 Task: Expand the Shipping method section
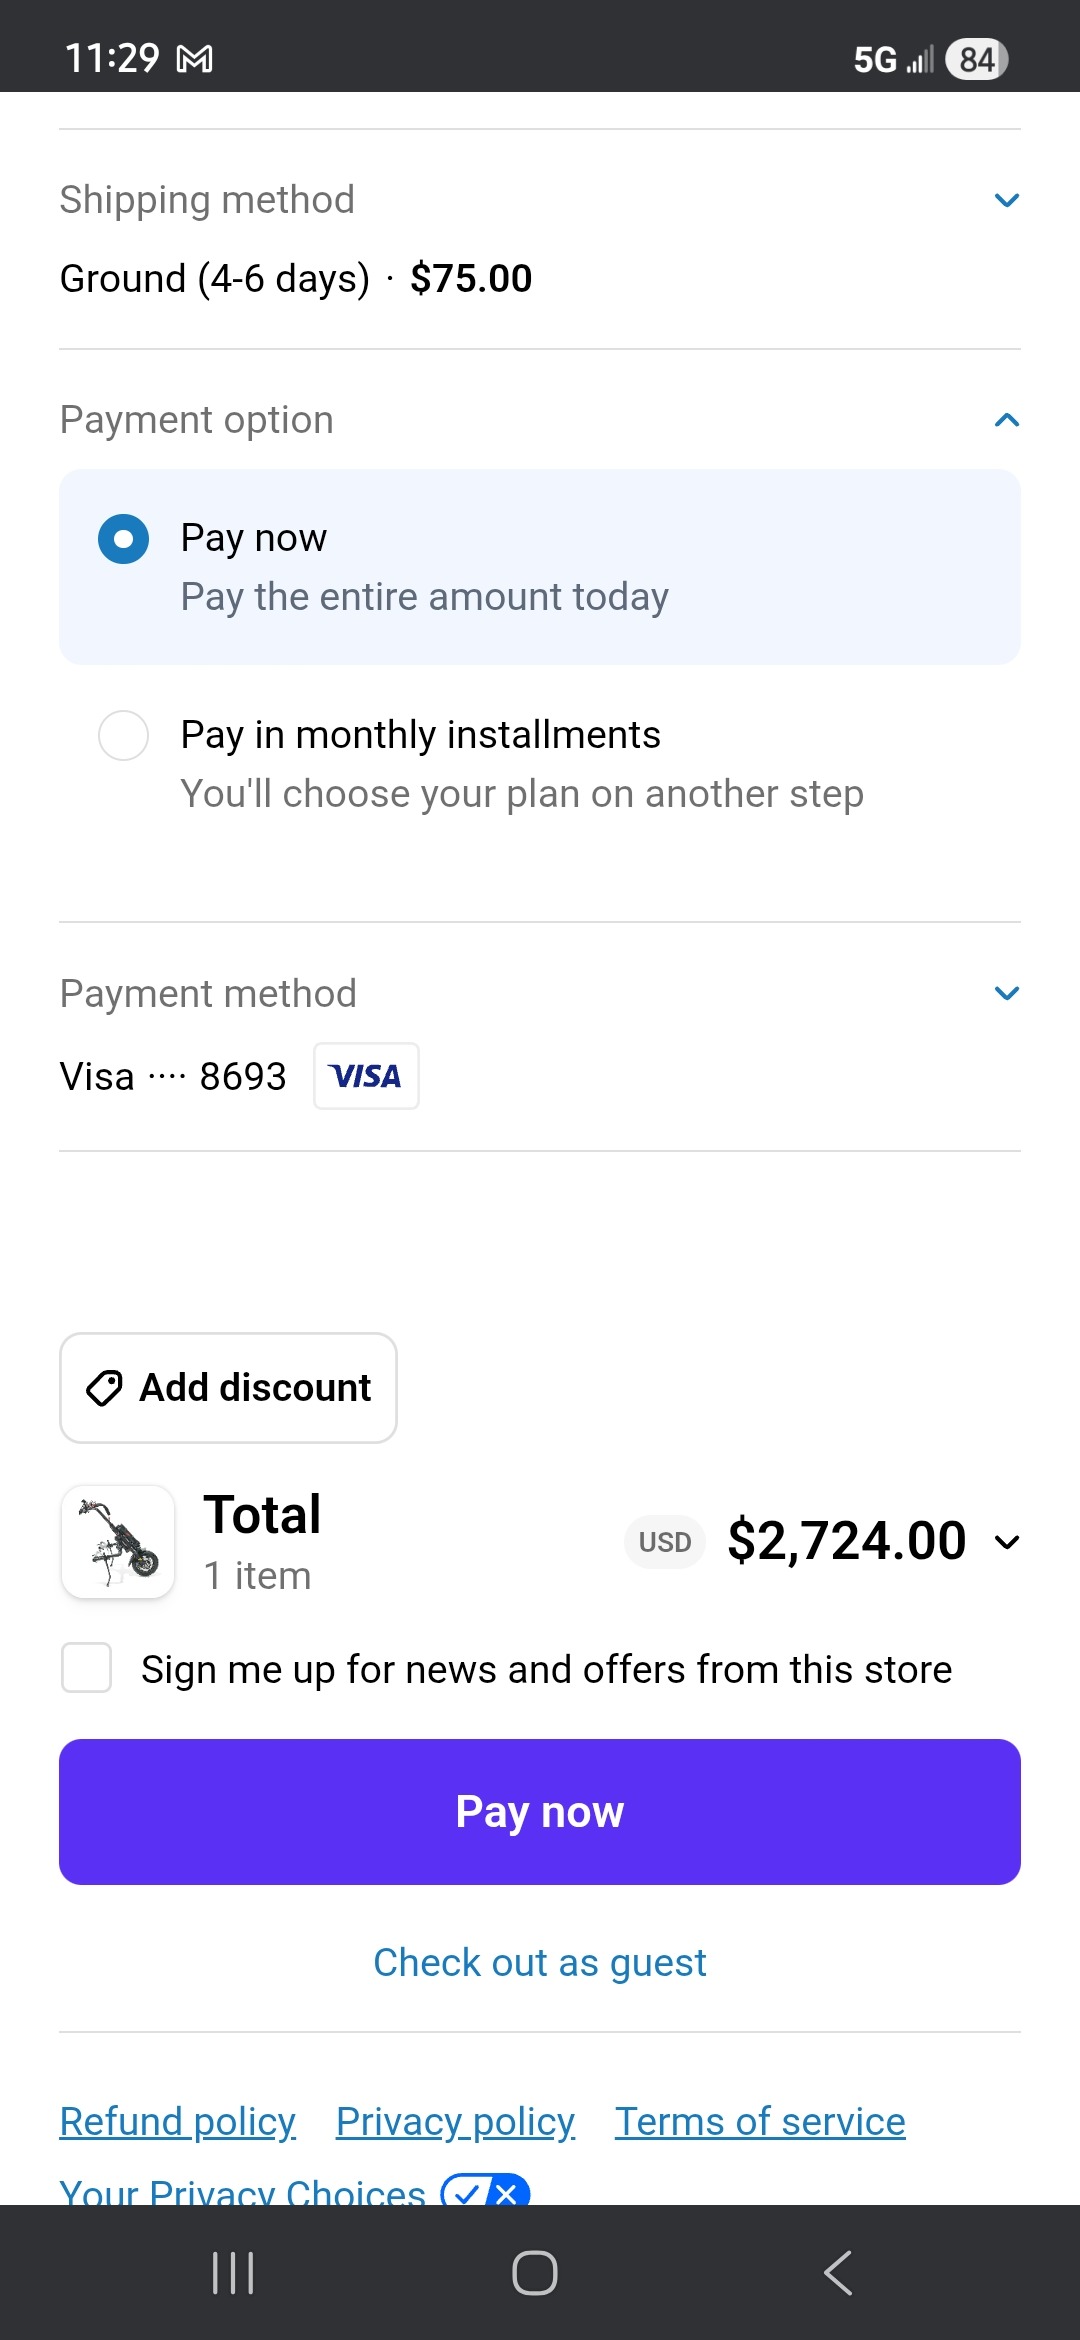click(x=1007, y=200)
